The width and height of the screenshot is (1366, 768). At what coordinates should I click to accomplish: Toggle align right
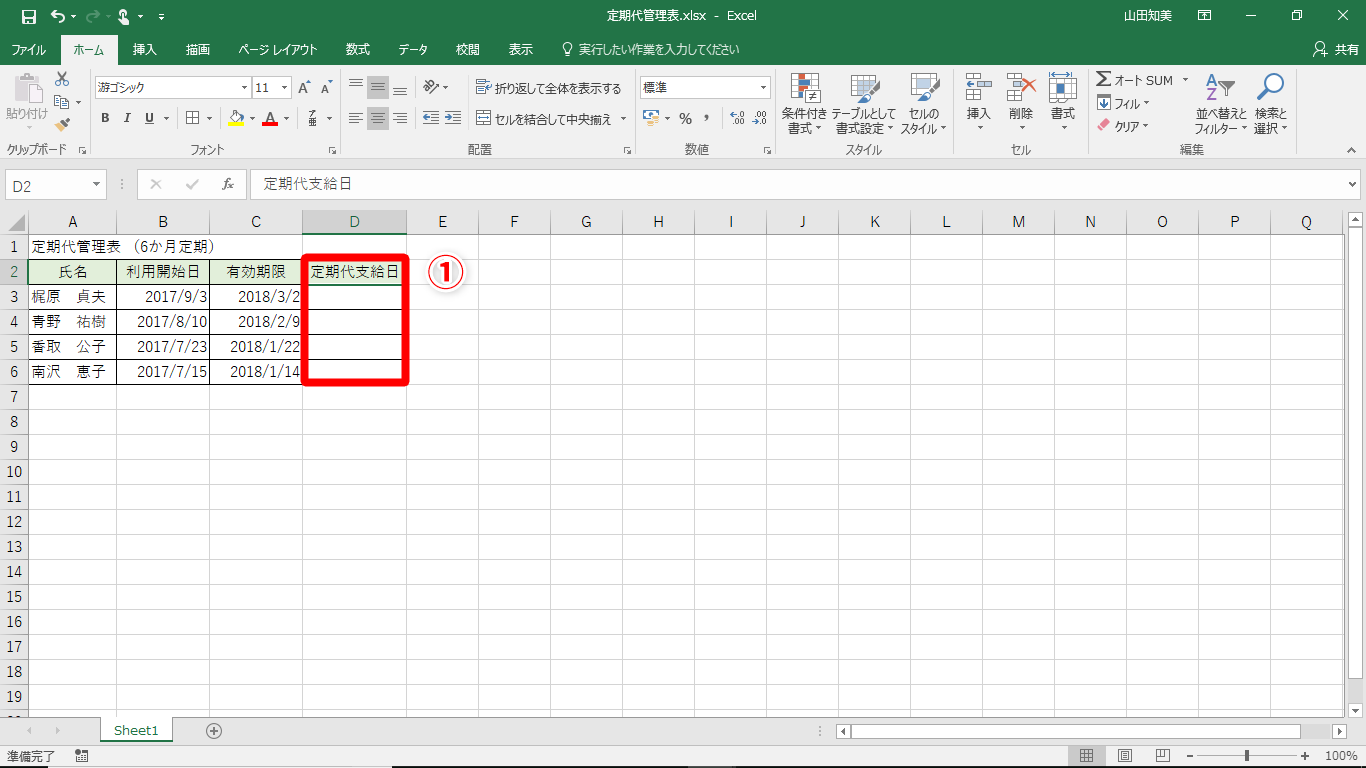(399, 118)
